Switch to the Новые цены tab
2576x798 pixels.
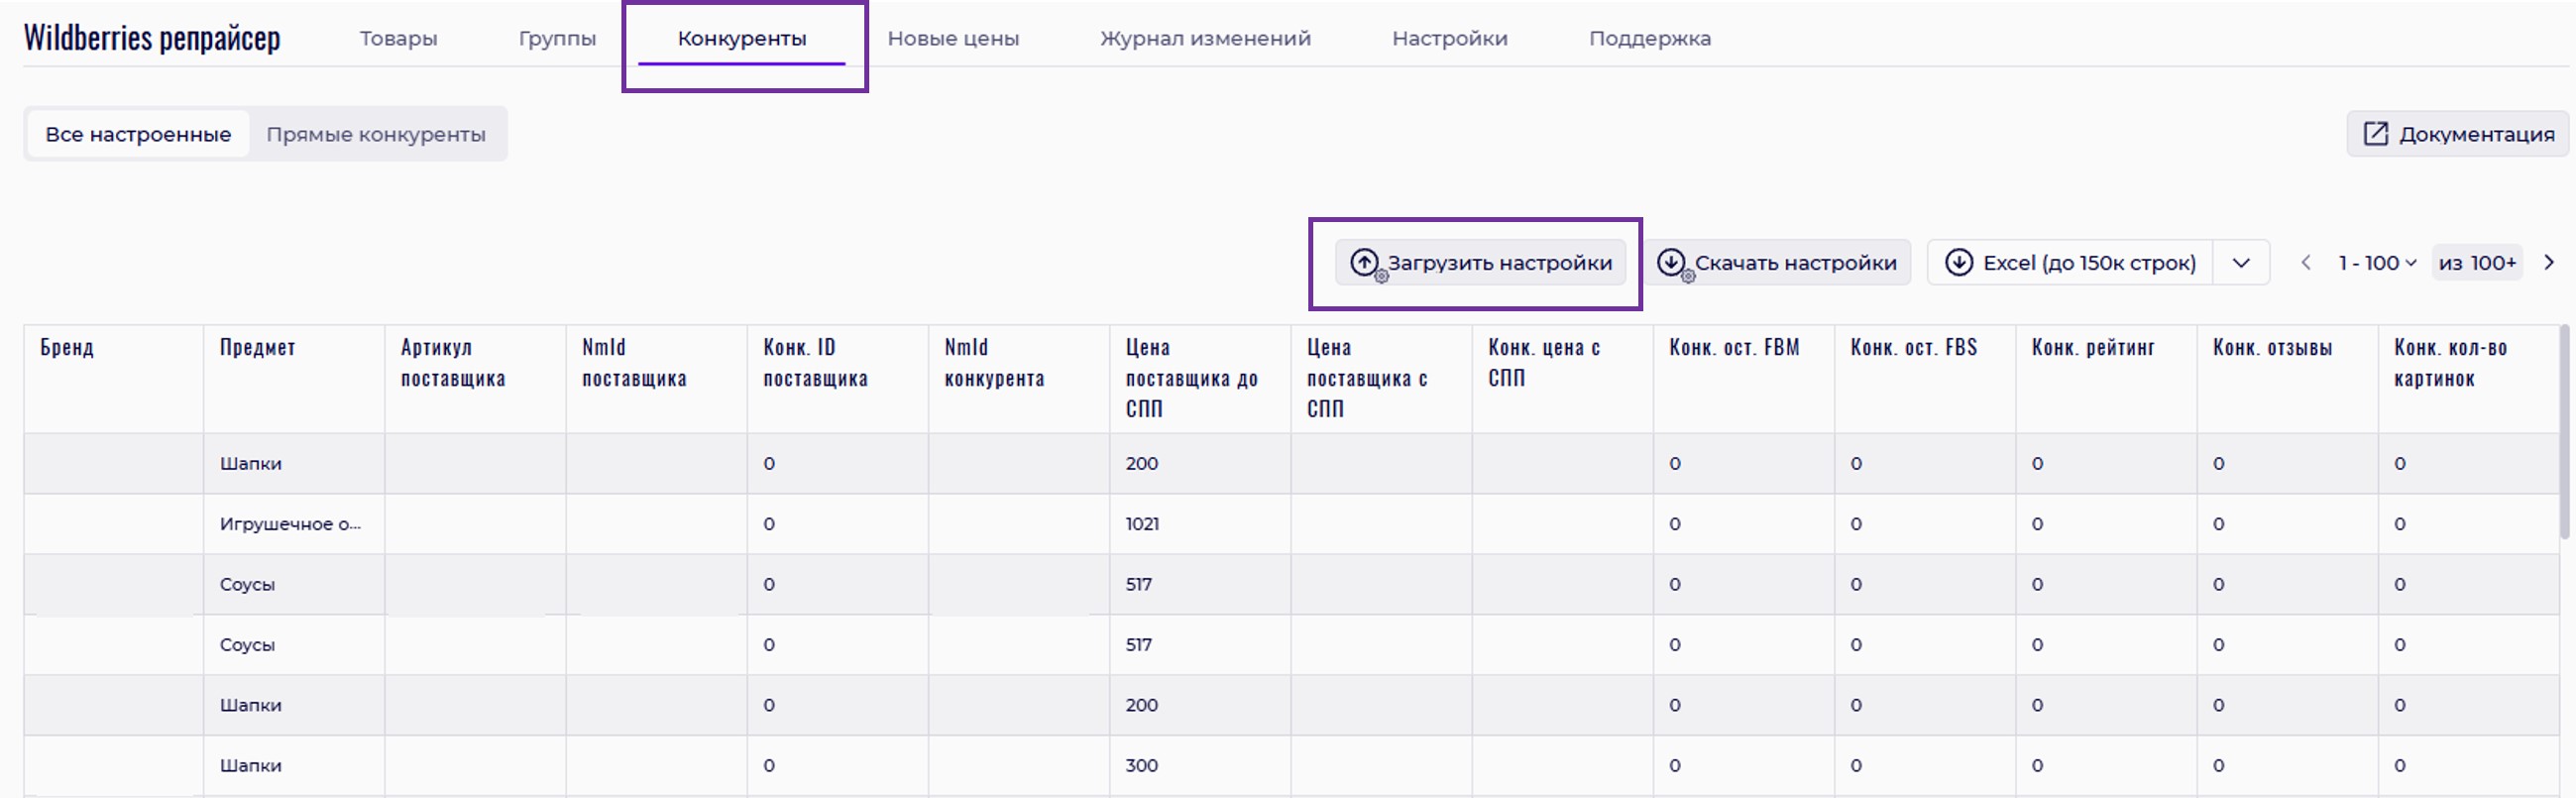tap(953, 39)
